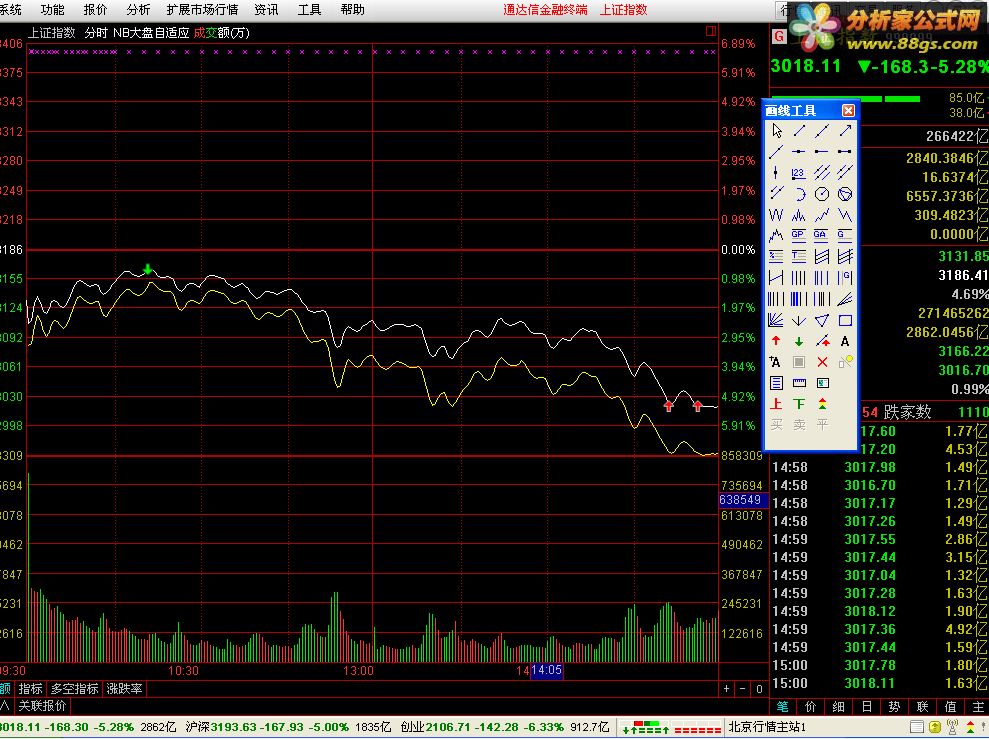The image size is (989, 739).
Task: Select the circle drawing tool
Action: click(x=822, y=194)
